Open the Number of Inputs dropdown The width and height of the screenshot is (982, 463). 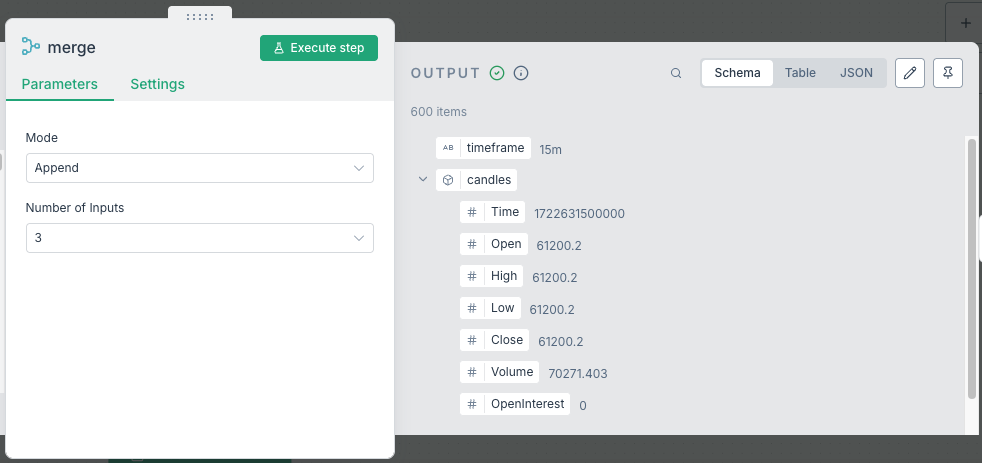tap(200, 238)
